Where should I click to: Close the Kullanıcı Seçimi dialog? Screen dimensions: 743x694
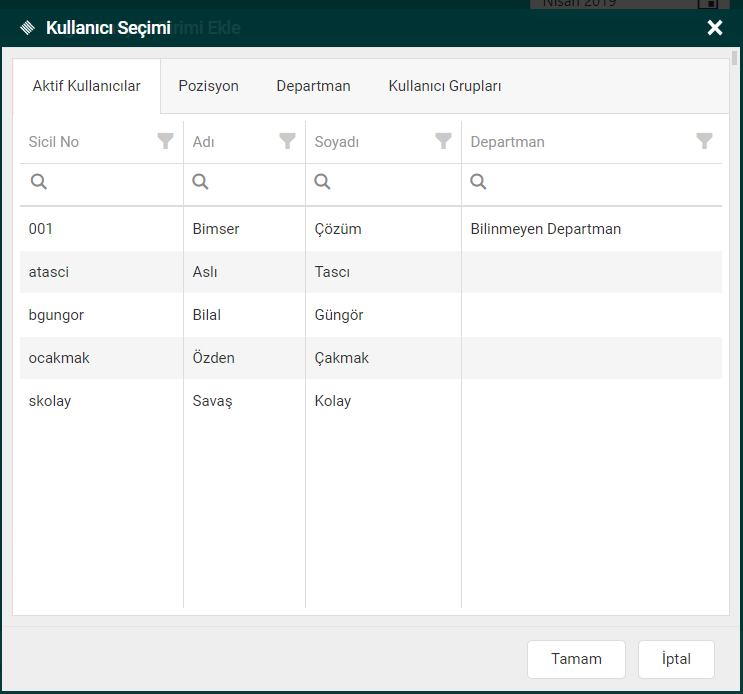(714, 28)
